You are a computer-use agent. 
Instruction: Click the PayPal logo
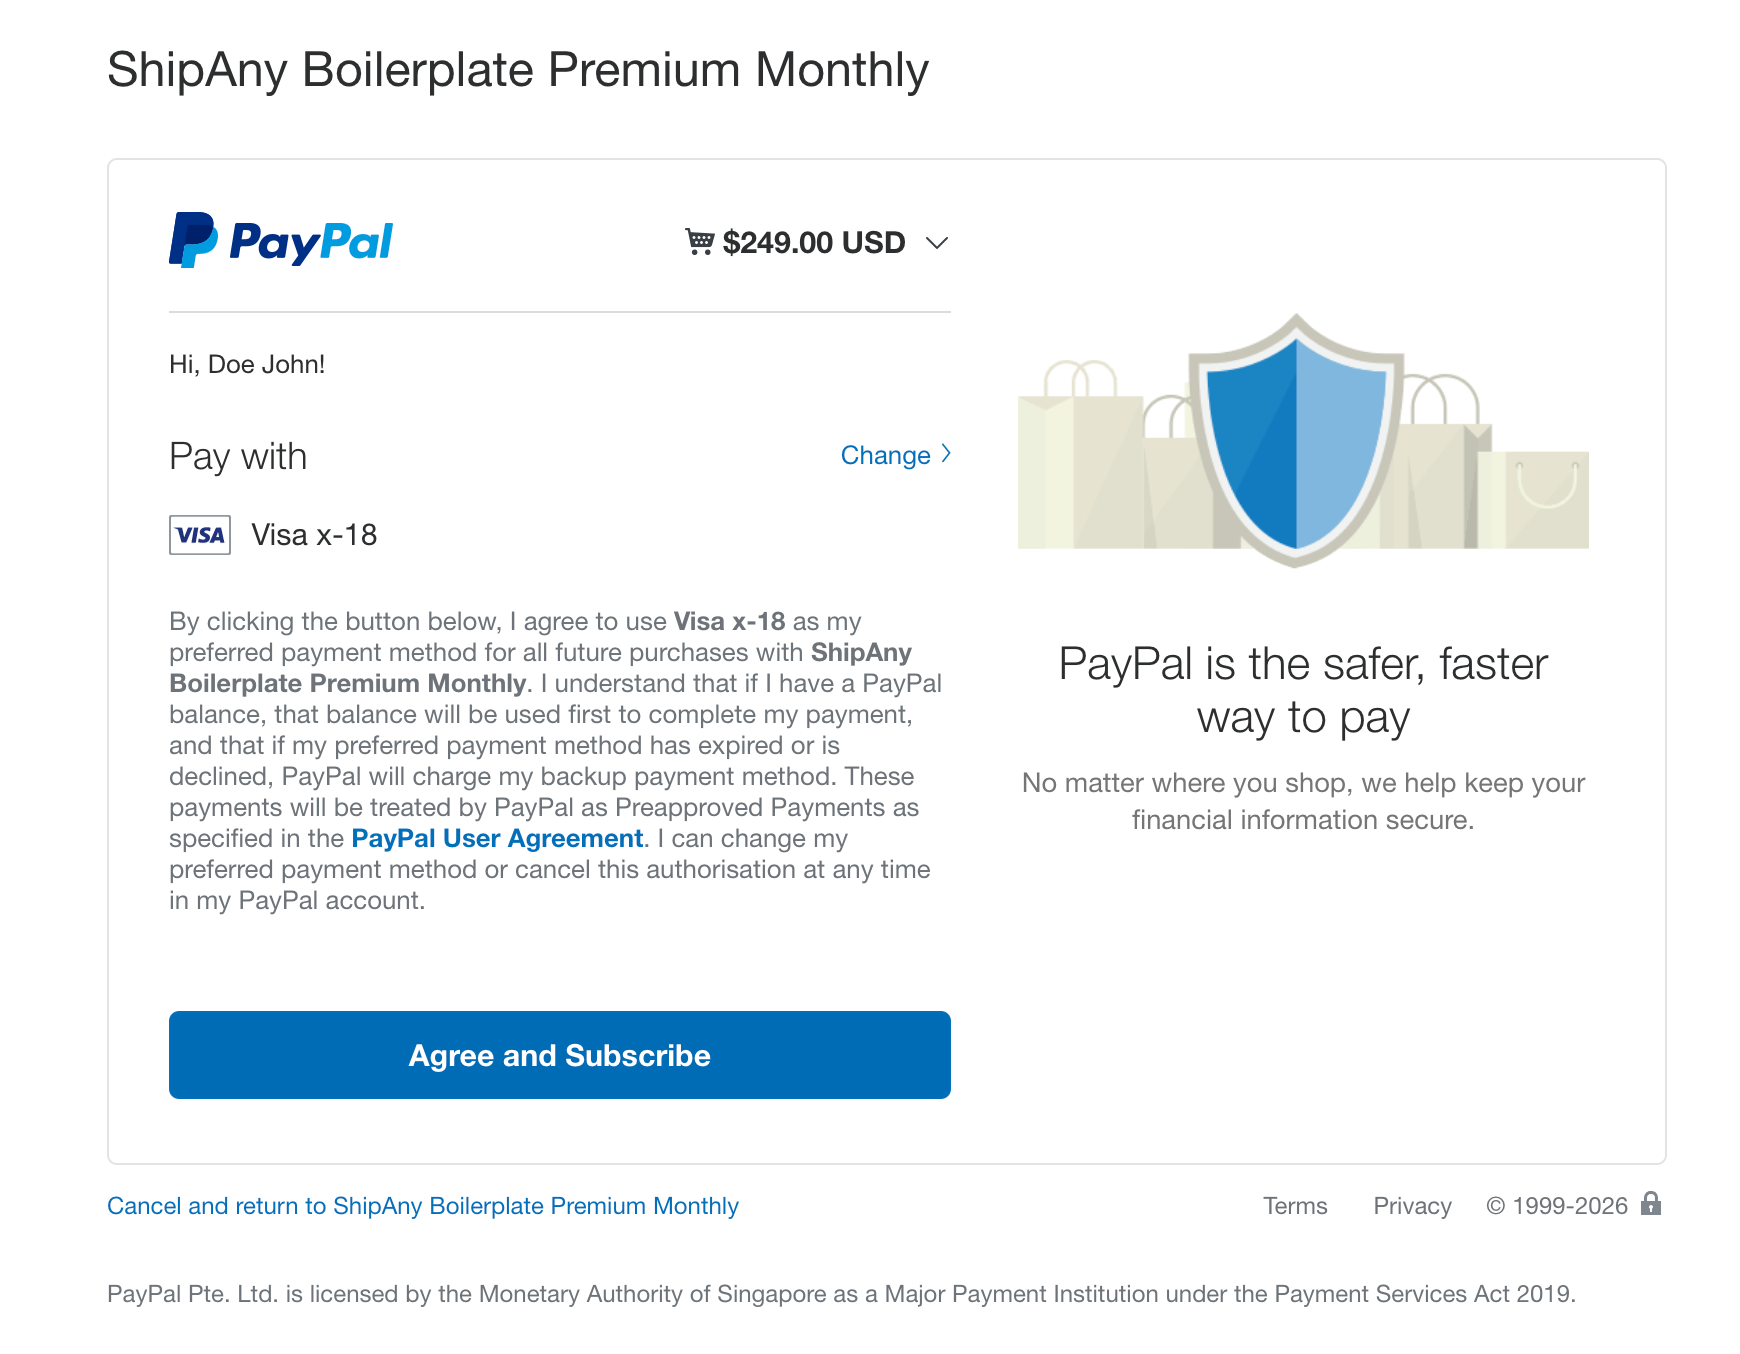281,240
